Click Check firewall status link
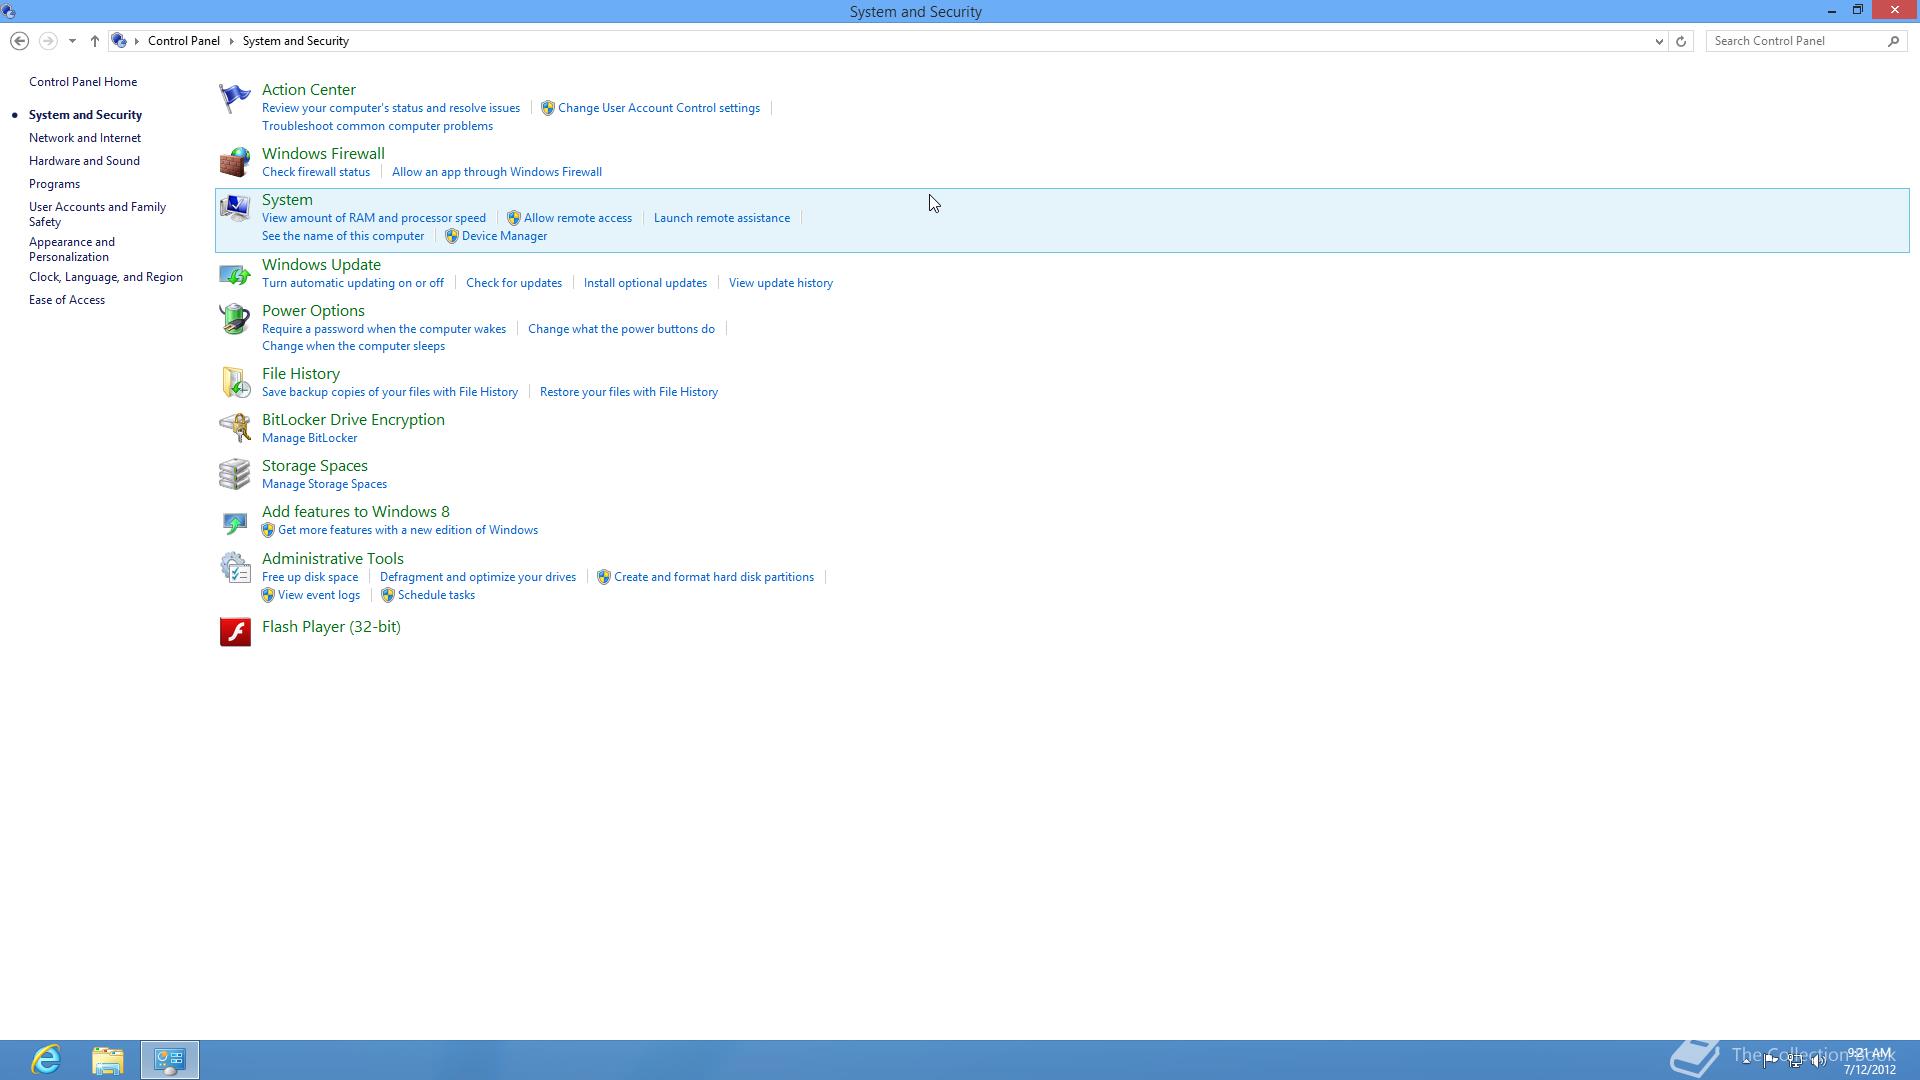The image size is (1920, 1080). click(316, 172)
